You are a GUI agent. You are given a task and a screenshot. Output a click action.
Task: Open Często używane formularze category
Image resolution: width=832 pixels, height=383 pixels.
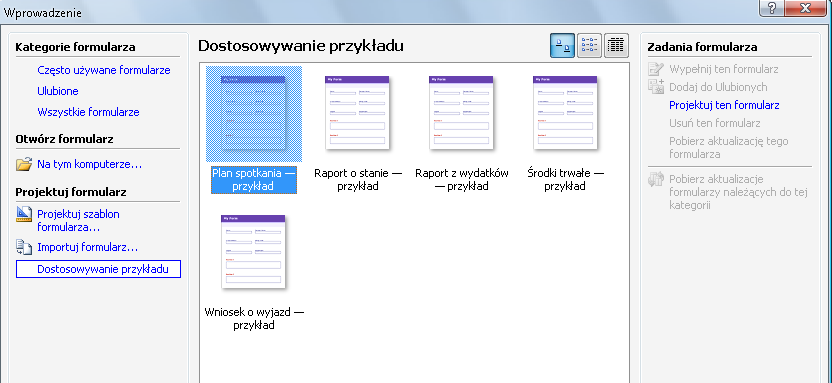click(104, 70)
